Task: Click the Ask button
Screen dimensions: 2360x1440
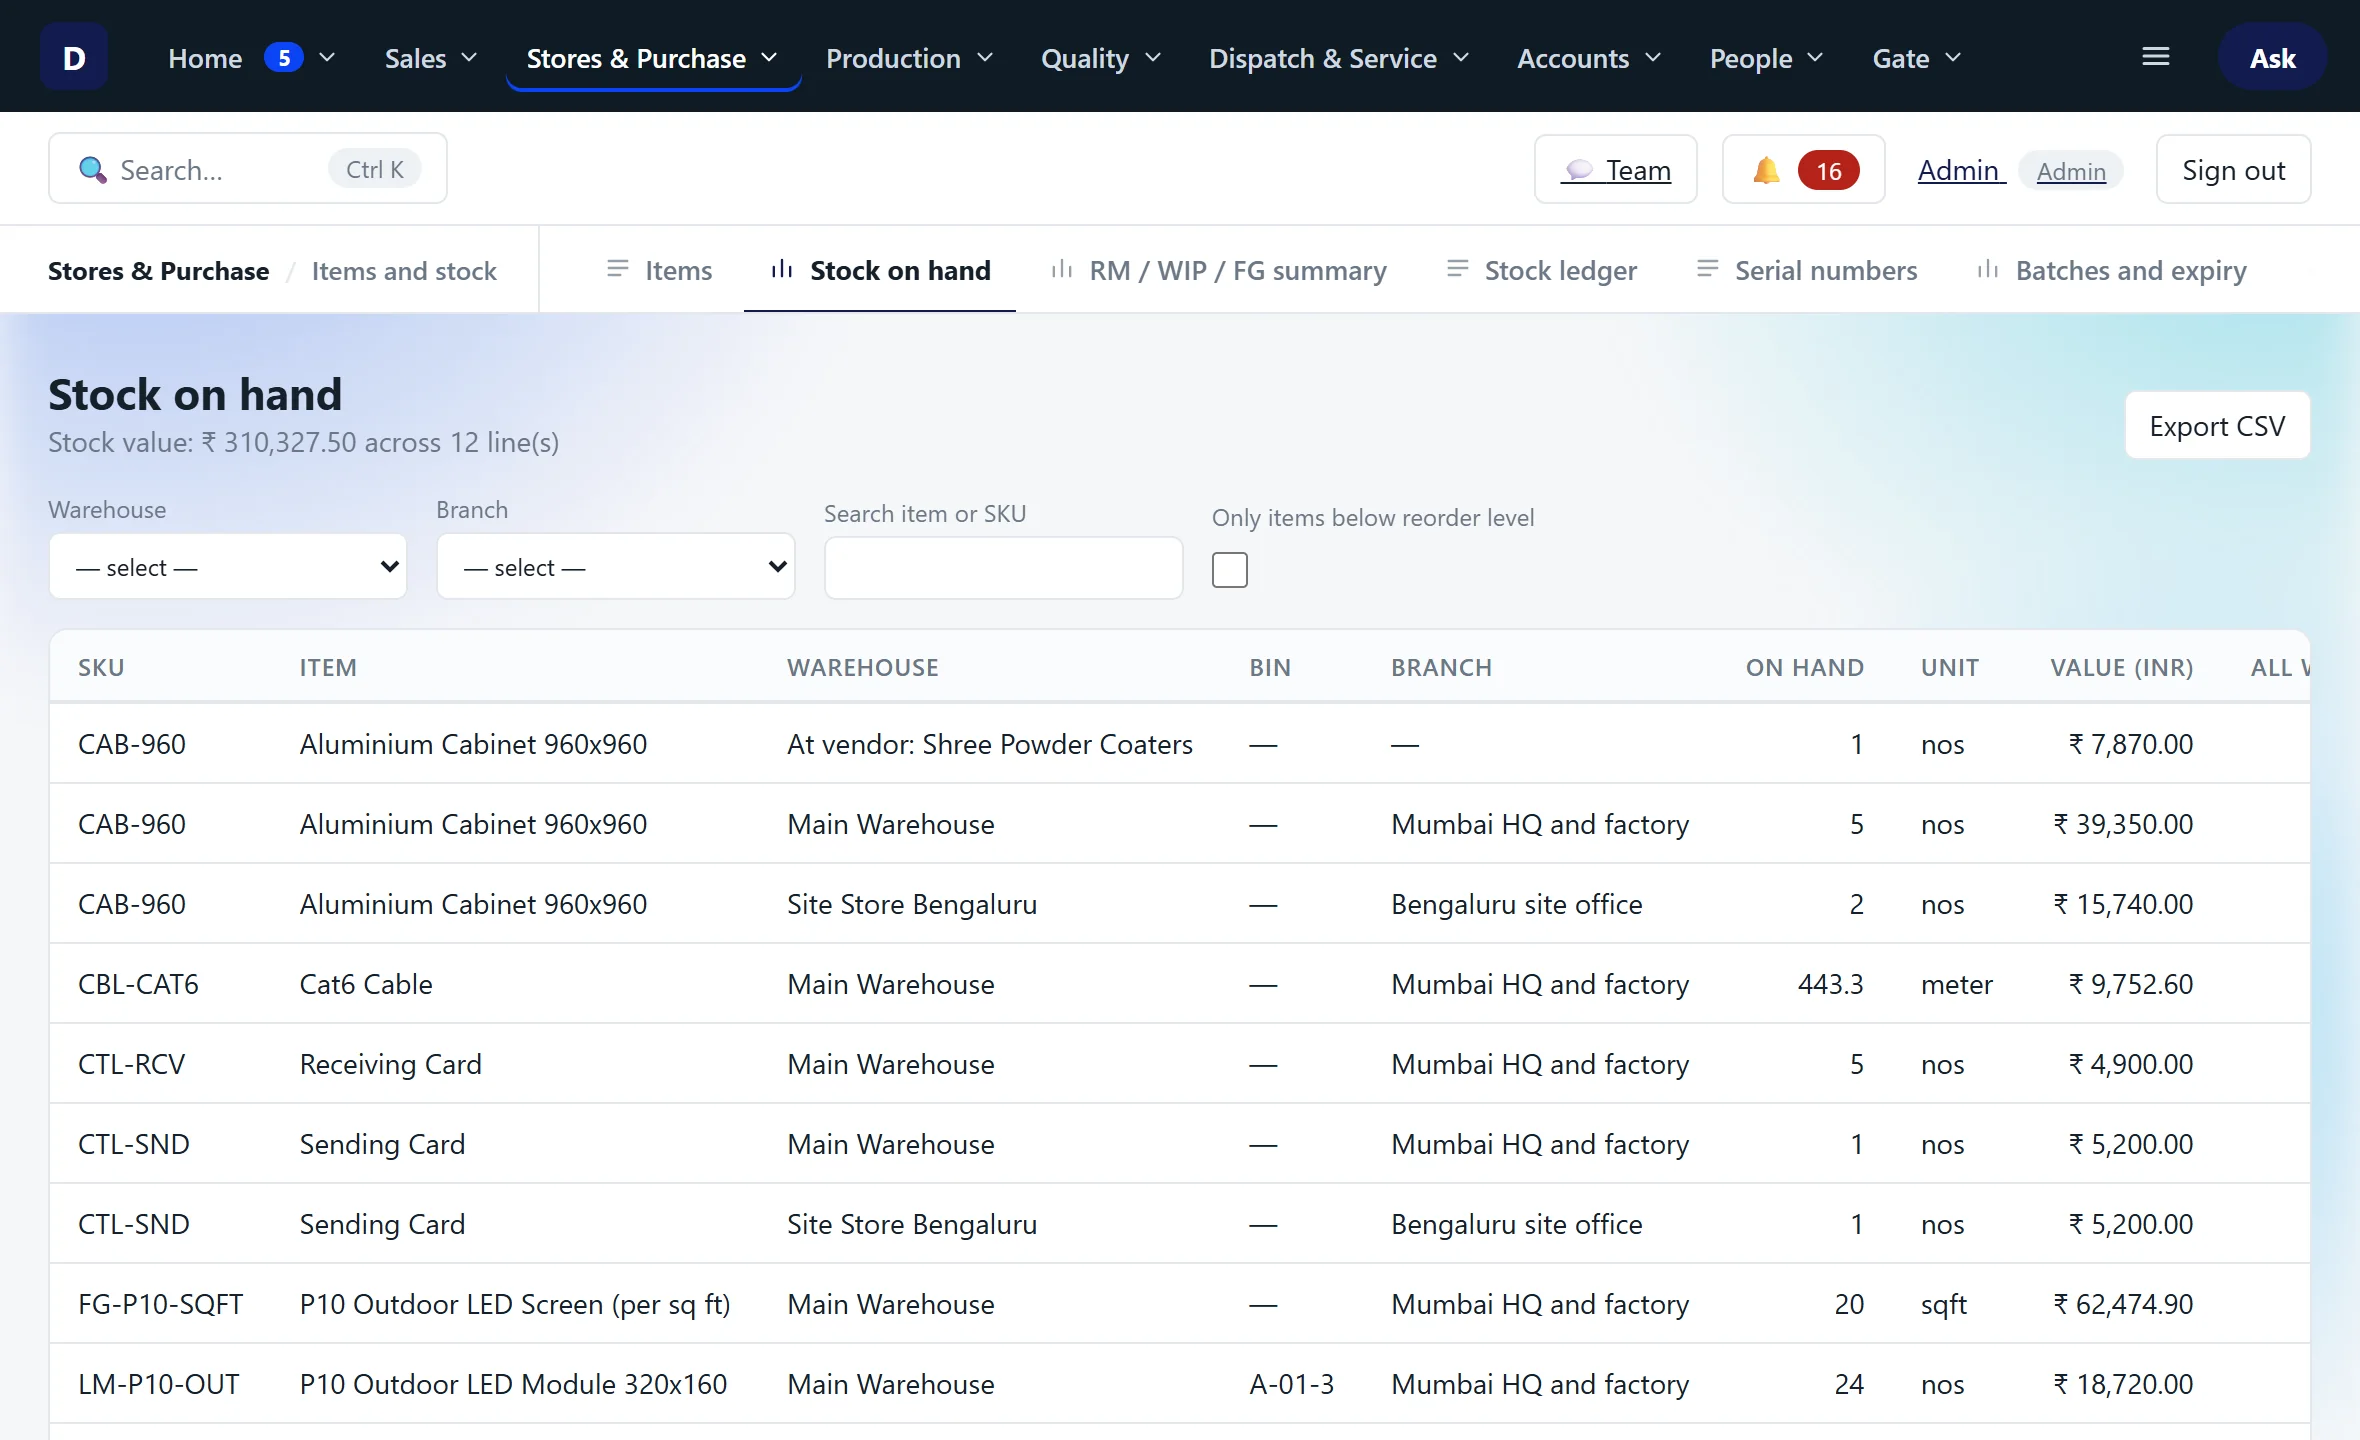Action: point(2272,58)
